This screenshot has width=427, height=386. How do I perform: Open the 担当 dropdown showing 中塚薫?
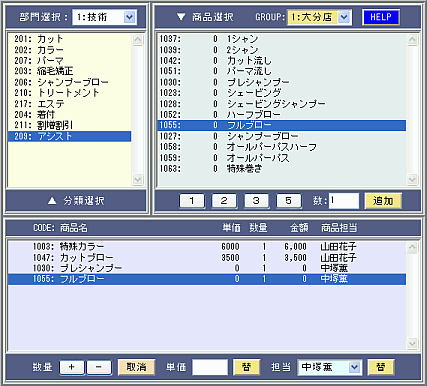pyautogui.click(x=330, y=367)
